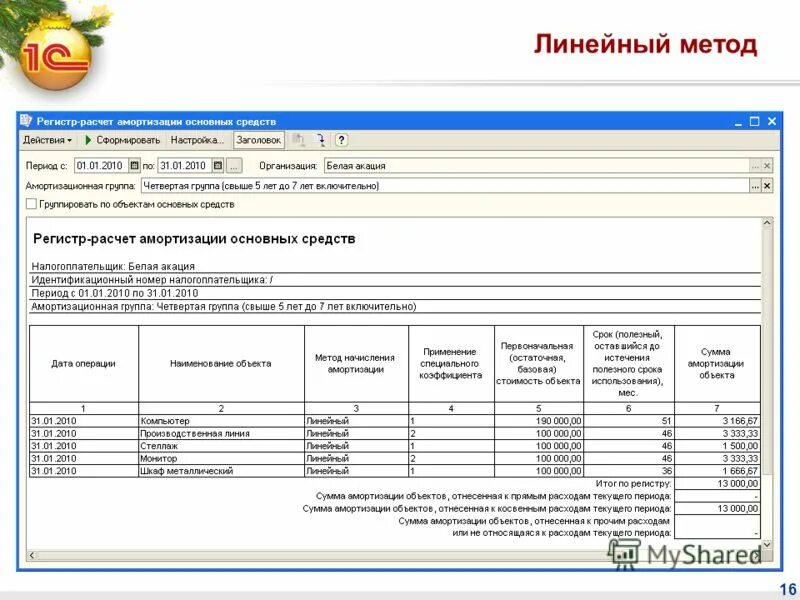Click the 3 166,67 amortization cell
The height and width of the screenshot is (600, 800).
(x=717, y=421)
